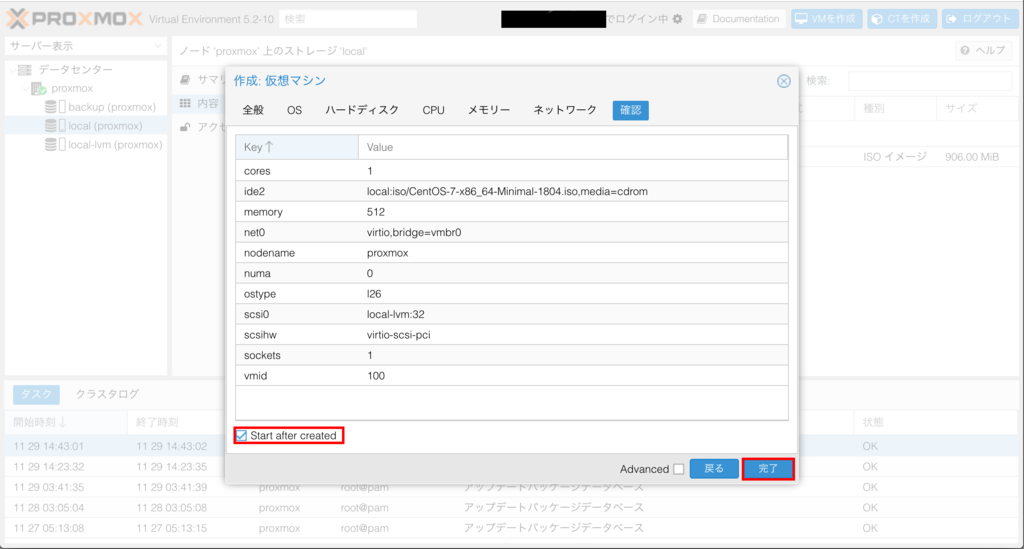Click the summary book icon in side panel
This screenshot has height=549, width=1024.
pyautogui.click(x=185, y=79)
